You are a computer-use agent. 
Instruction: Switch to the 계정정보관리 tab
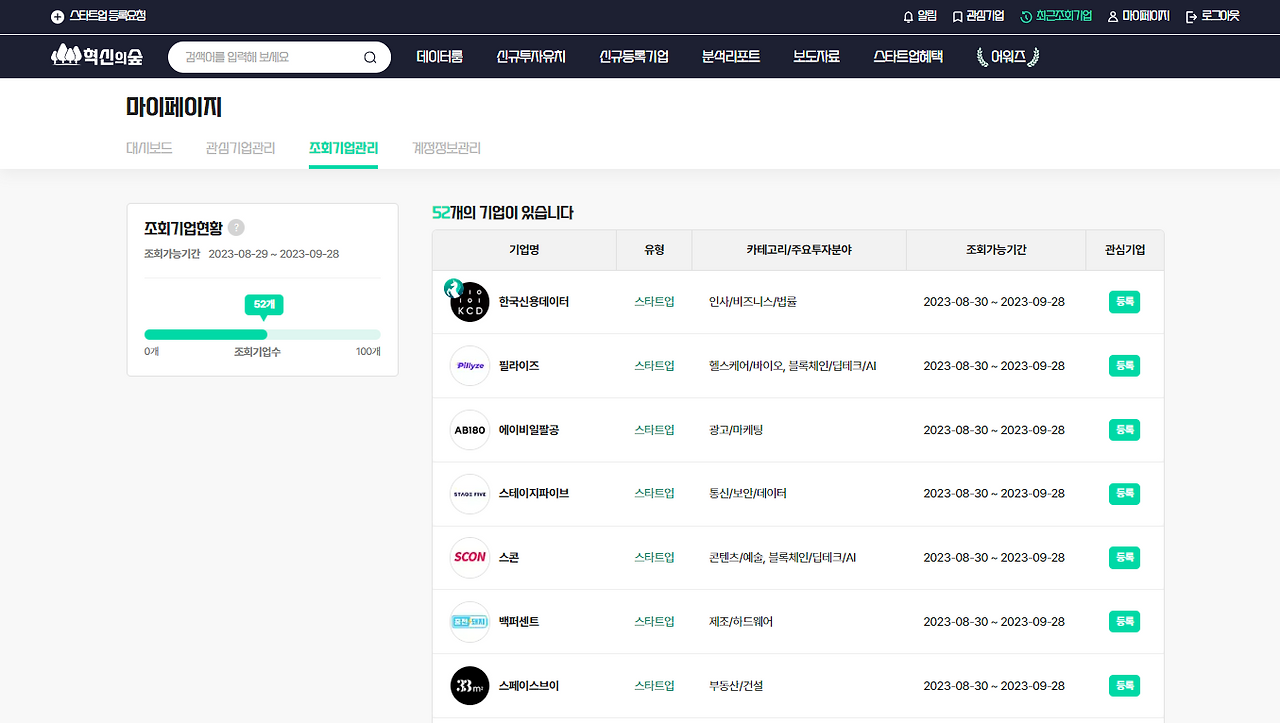[446, 148]
